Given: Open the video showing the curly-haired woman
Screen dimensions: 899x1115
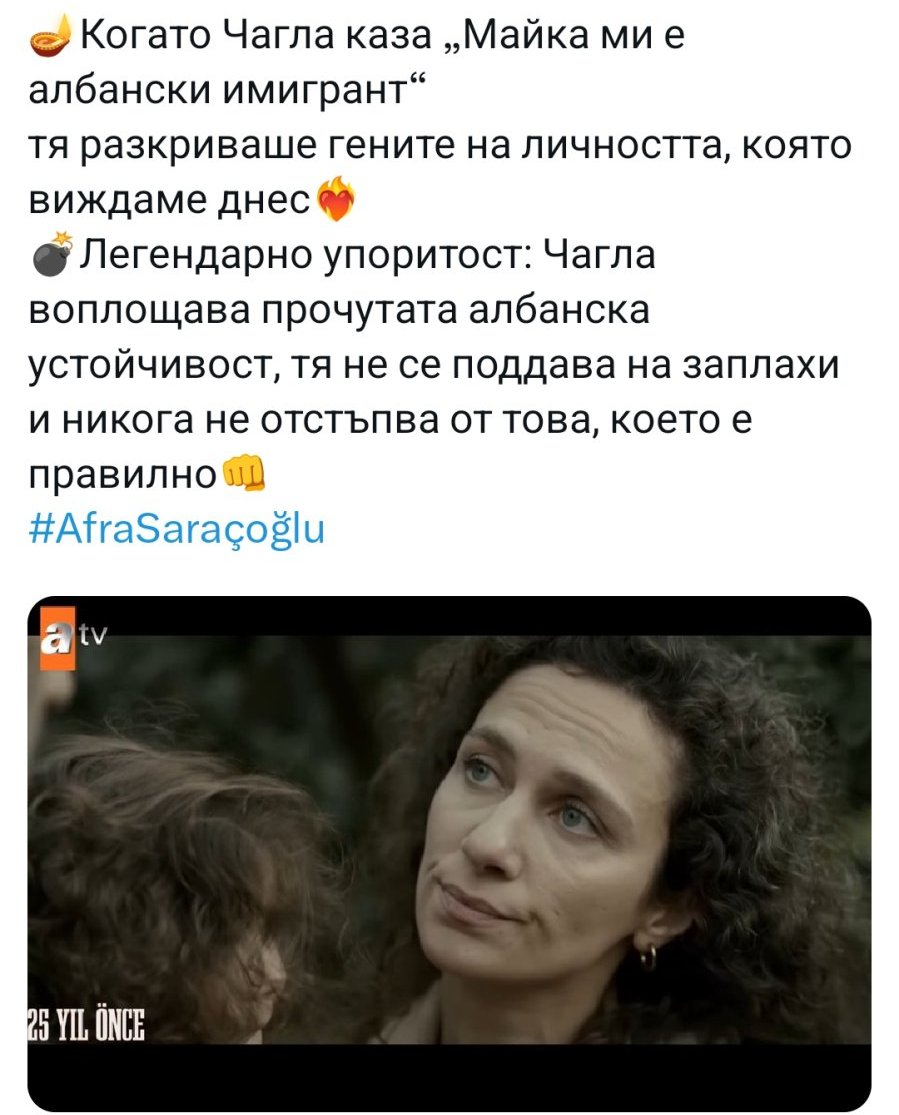Looking at the screenshot, I should 450,853.
